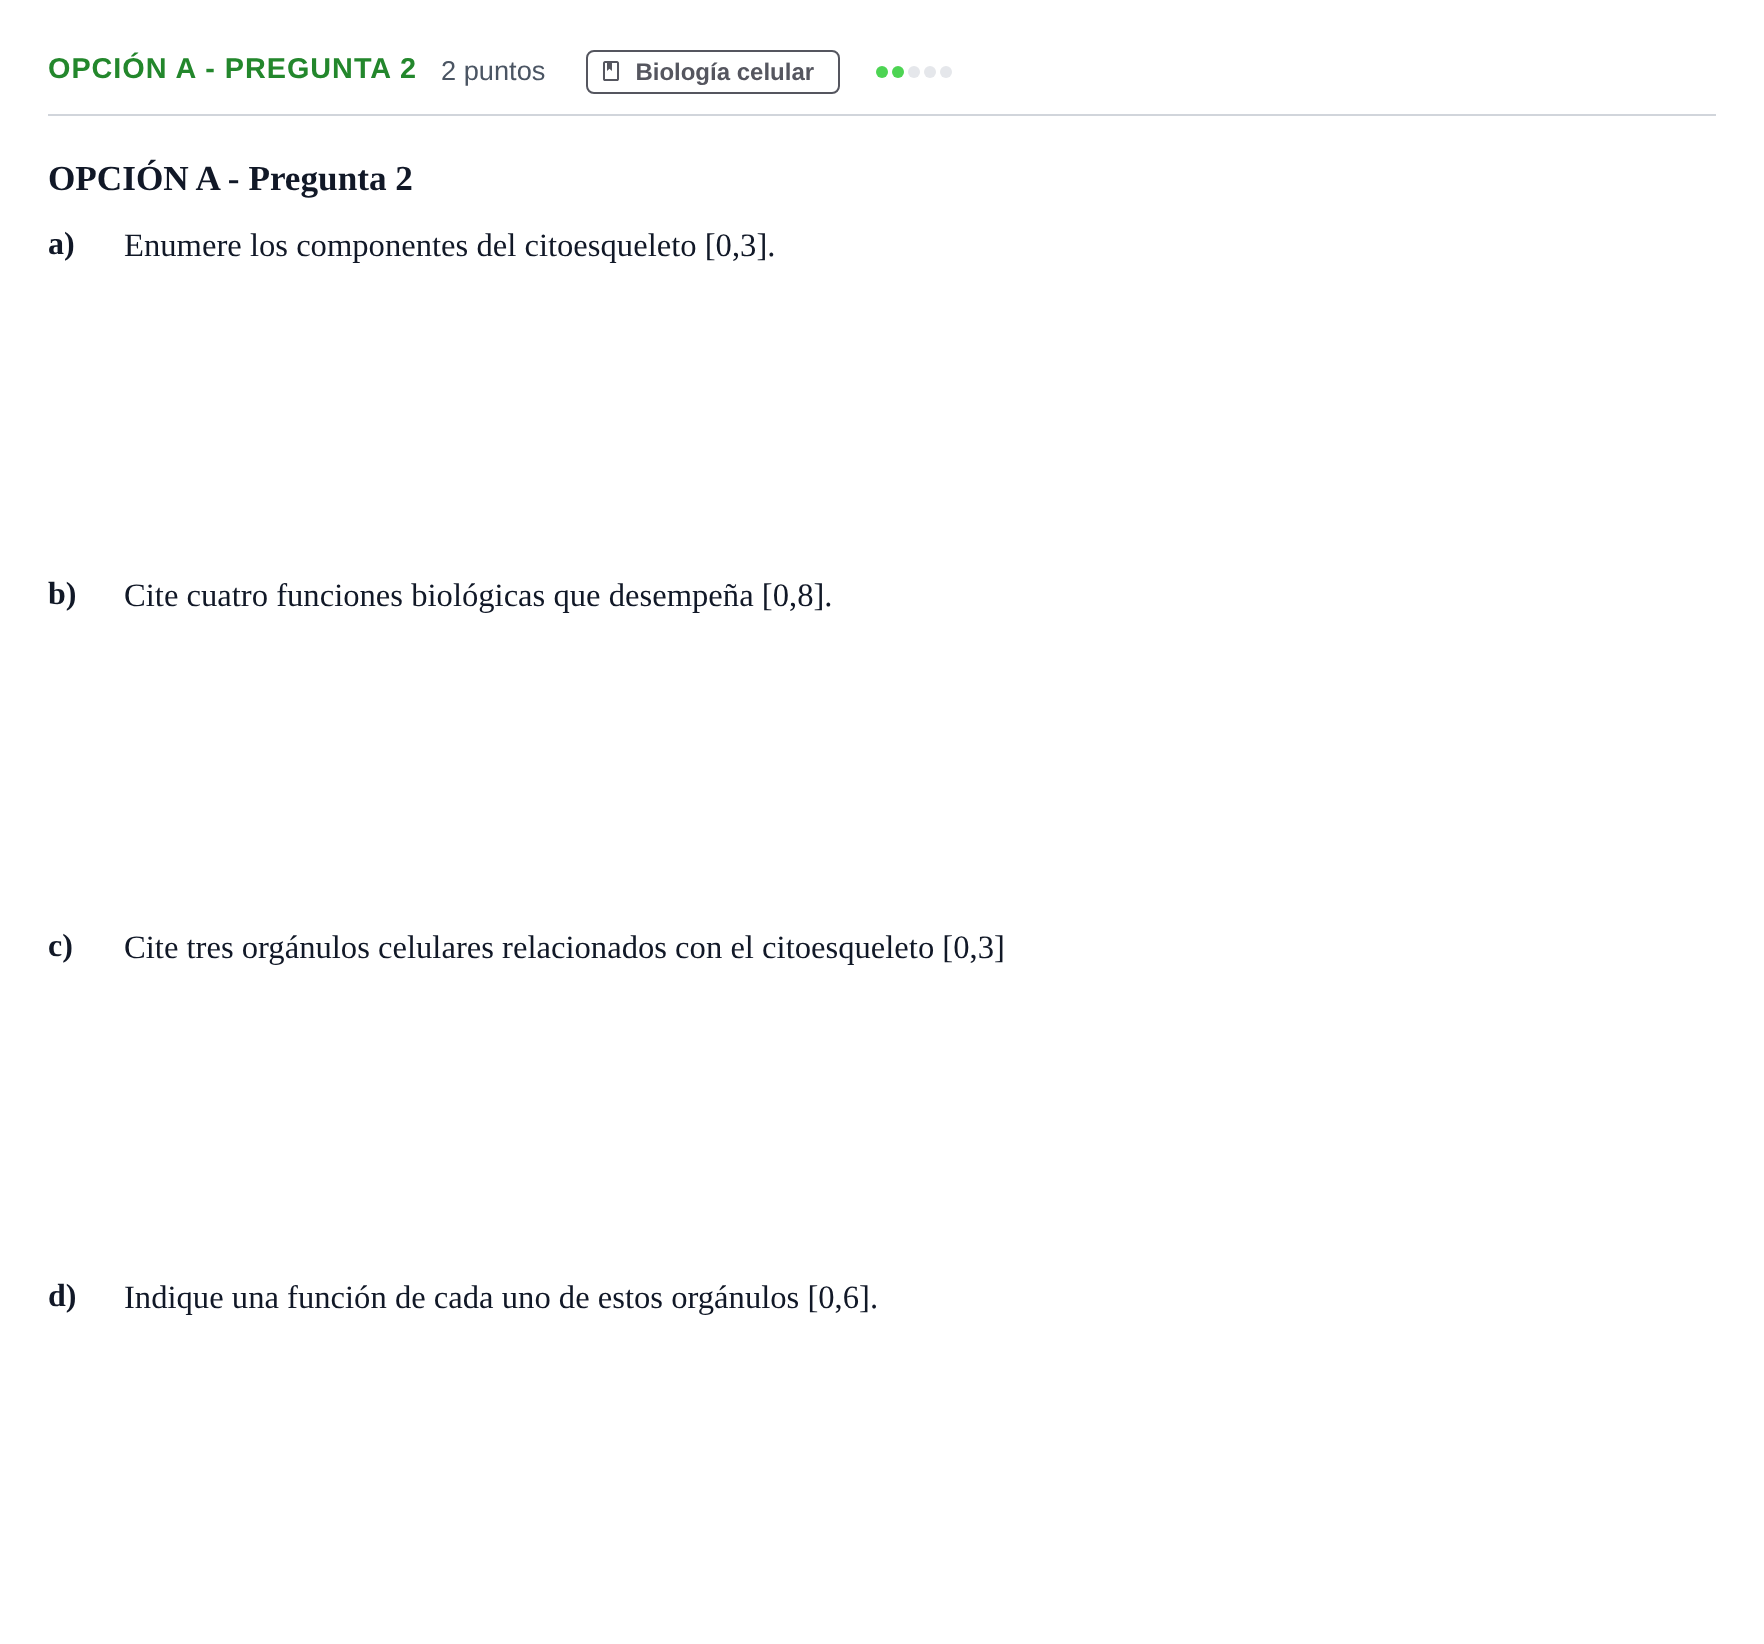Screen dimensions: 1764x1644
Task: Click the green difficulty dots indicator
Action: tap(913, 72)
